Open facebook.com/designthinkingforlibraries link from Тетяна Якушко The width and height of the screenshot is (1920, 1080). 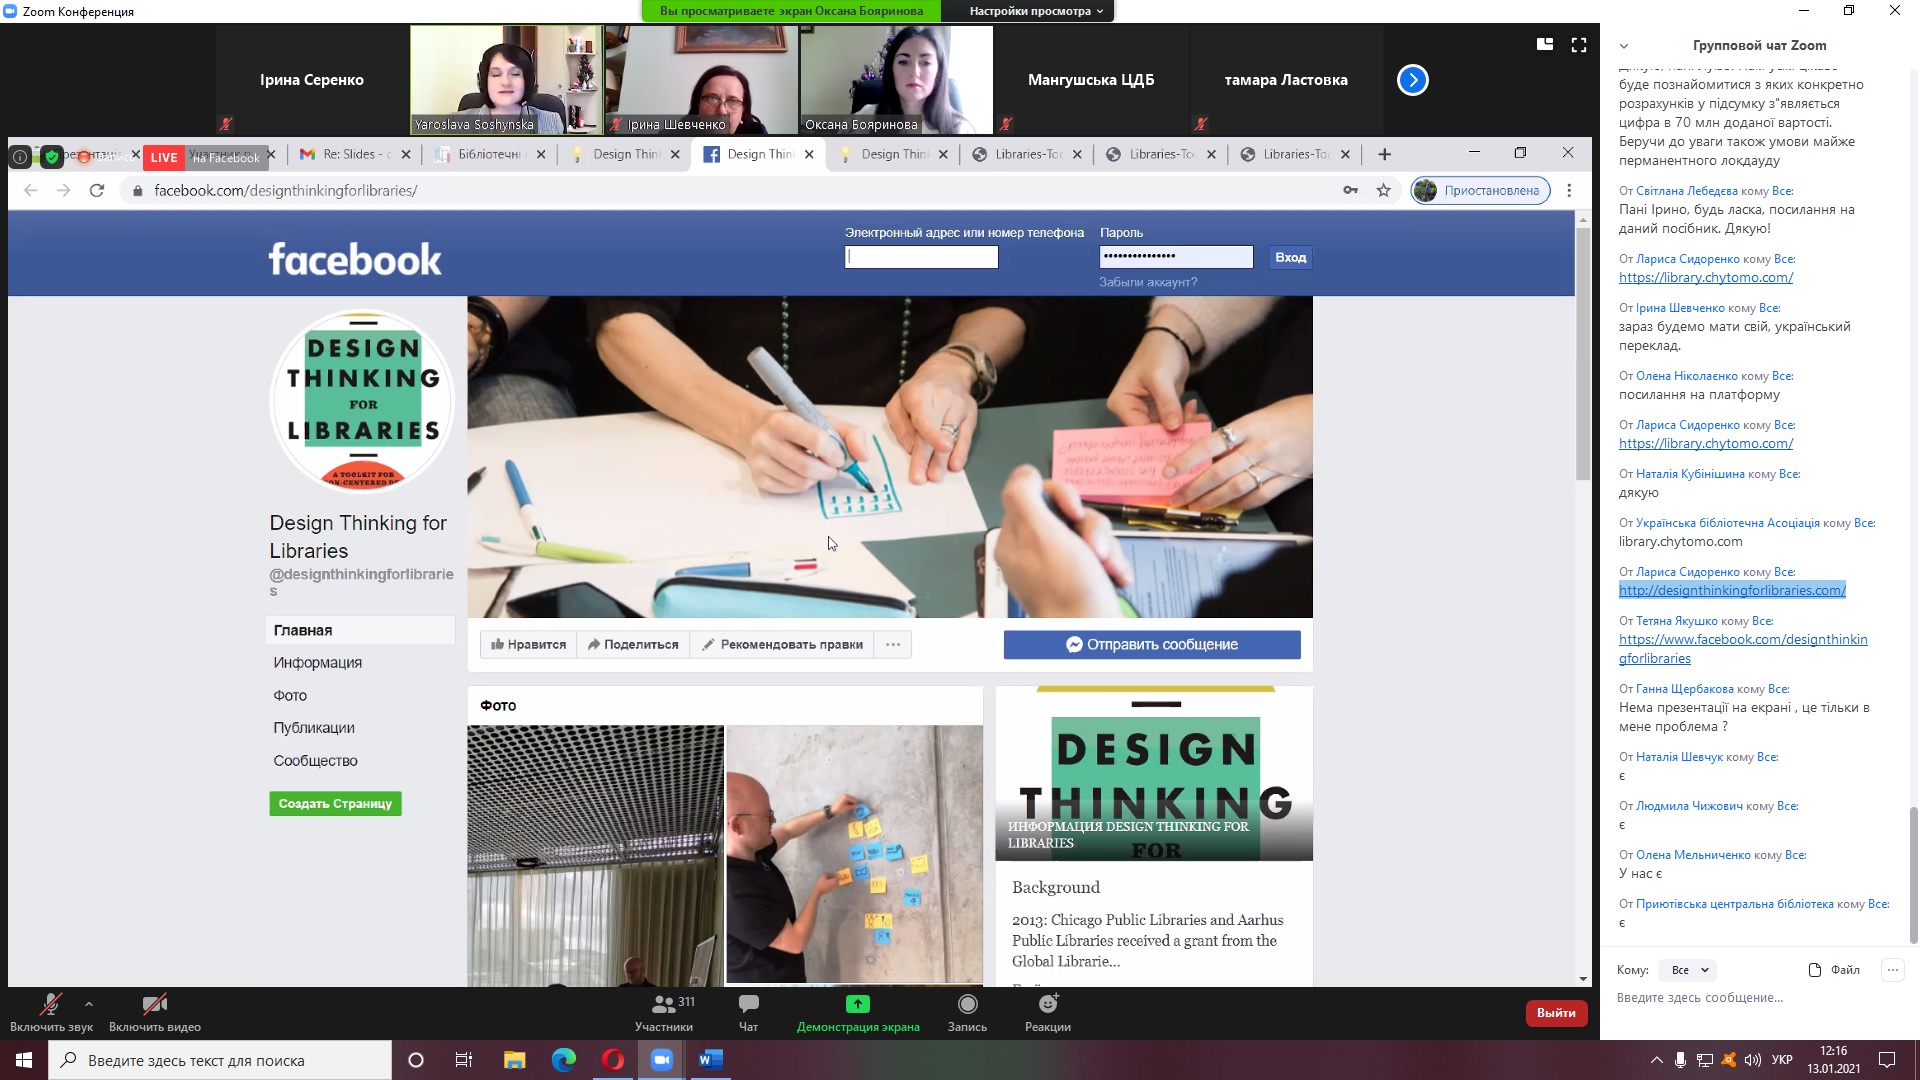(x=1743, y=649)
